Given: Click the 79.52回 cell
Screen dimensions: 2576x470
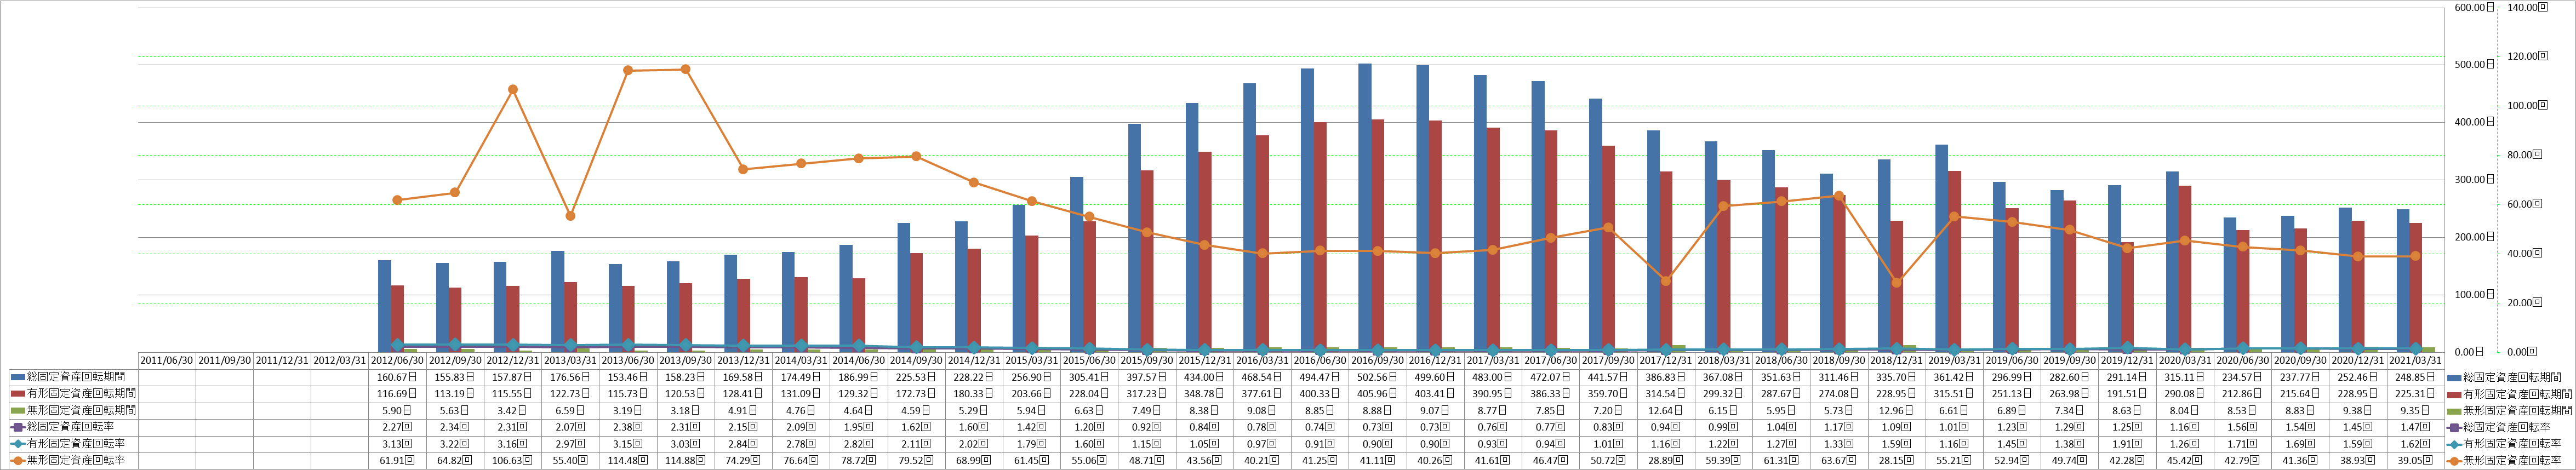Looking at the screenshot, I should point(917,461).
